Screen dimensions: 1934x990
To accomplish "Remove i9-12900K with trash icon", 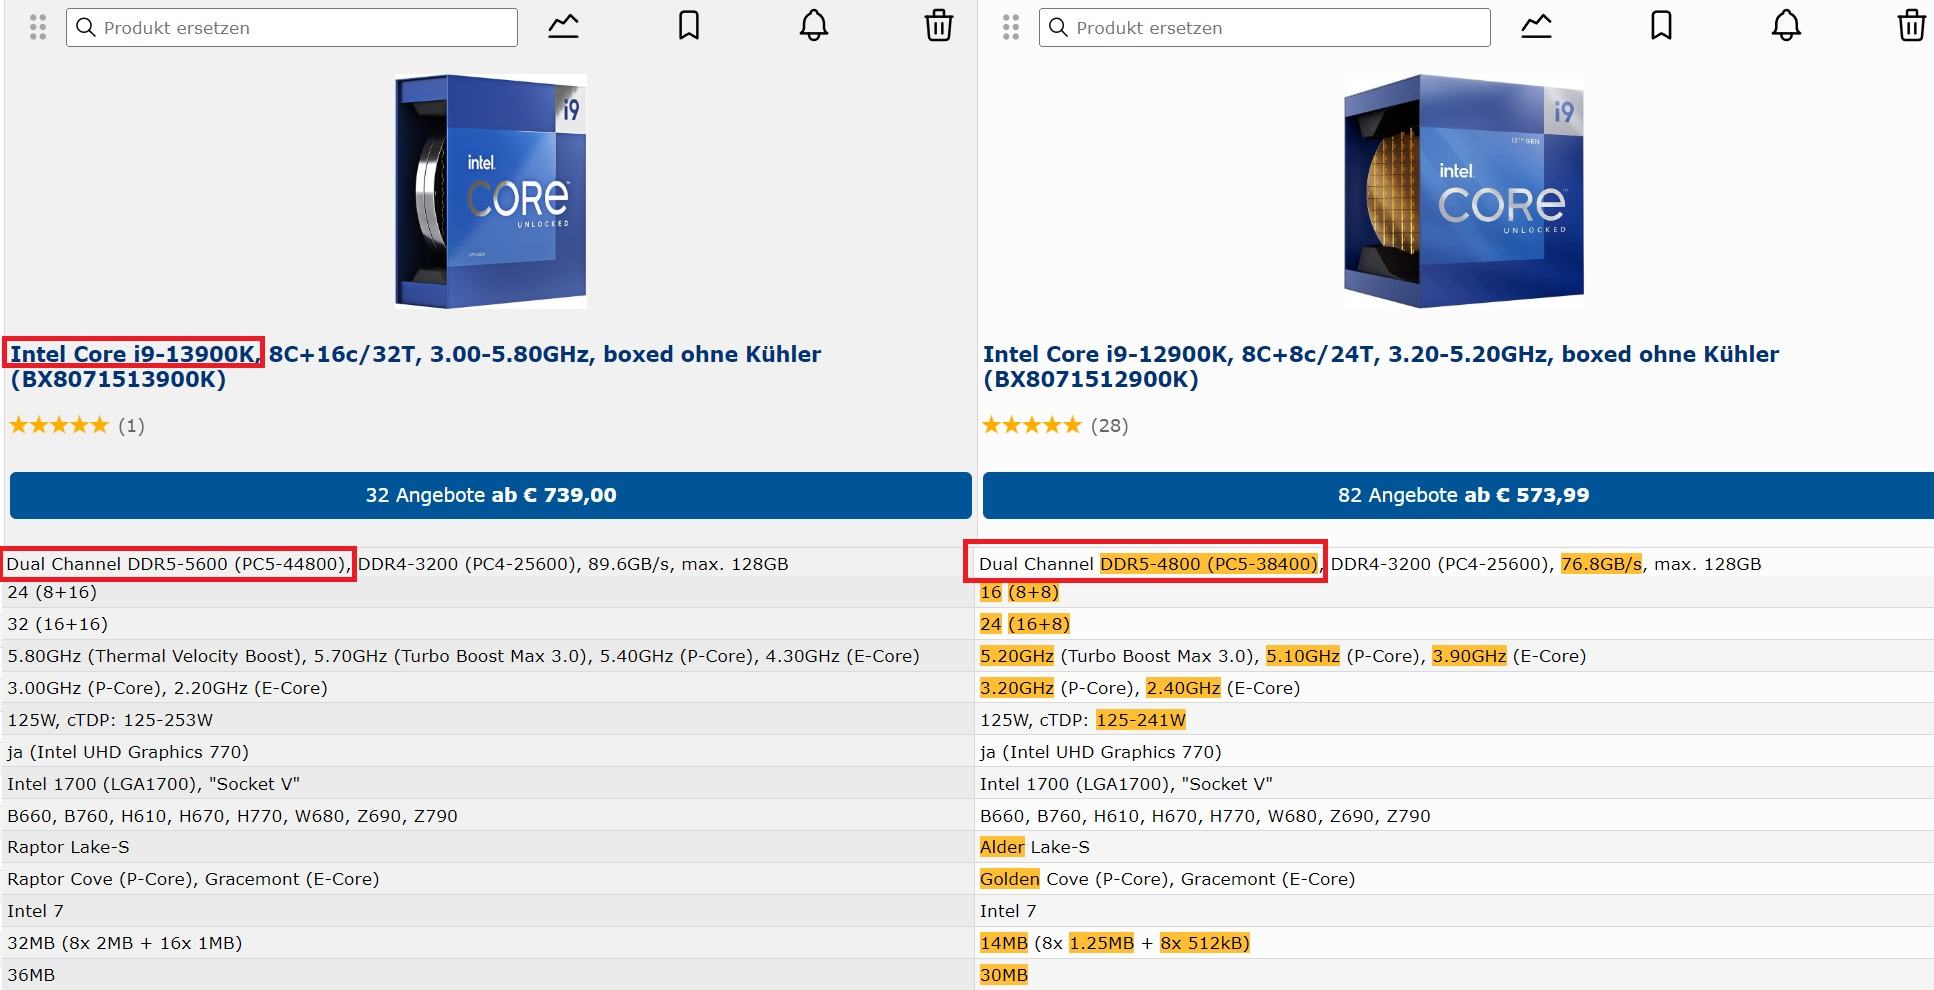I will (x=1912, y=26).
